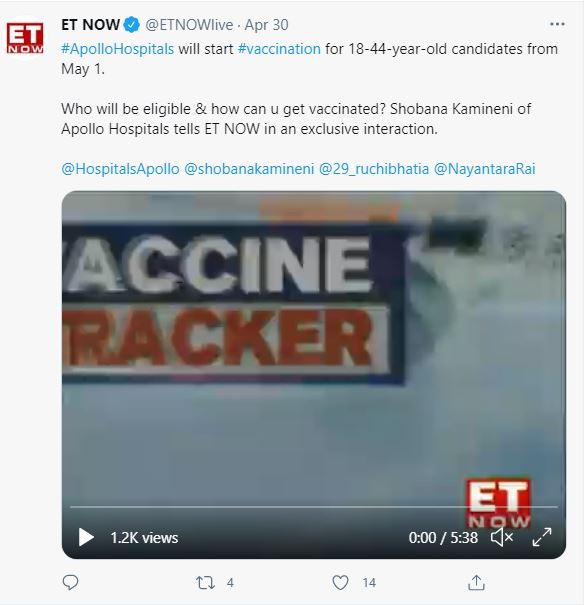Play the Vaccine Tracker video
585x605 pixels.
coord(86,537)
